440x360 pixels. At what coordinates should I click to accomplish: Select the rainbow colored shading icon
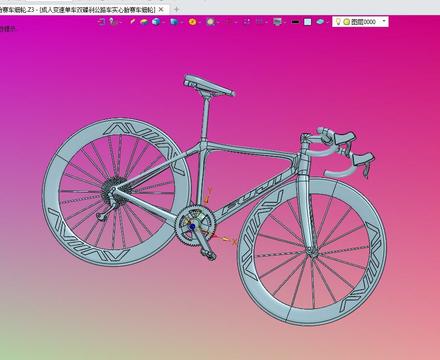click(144, 22)
